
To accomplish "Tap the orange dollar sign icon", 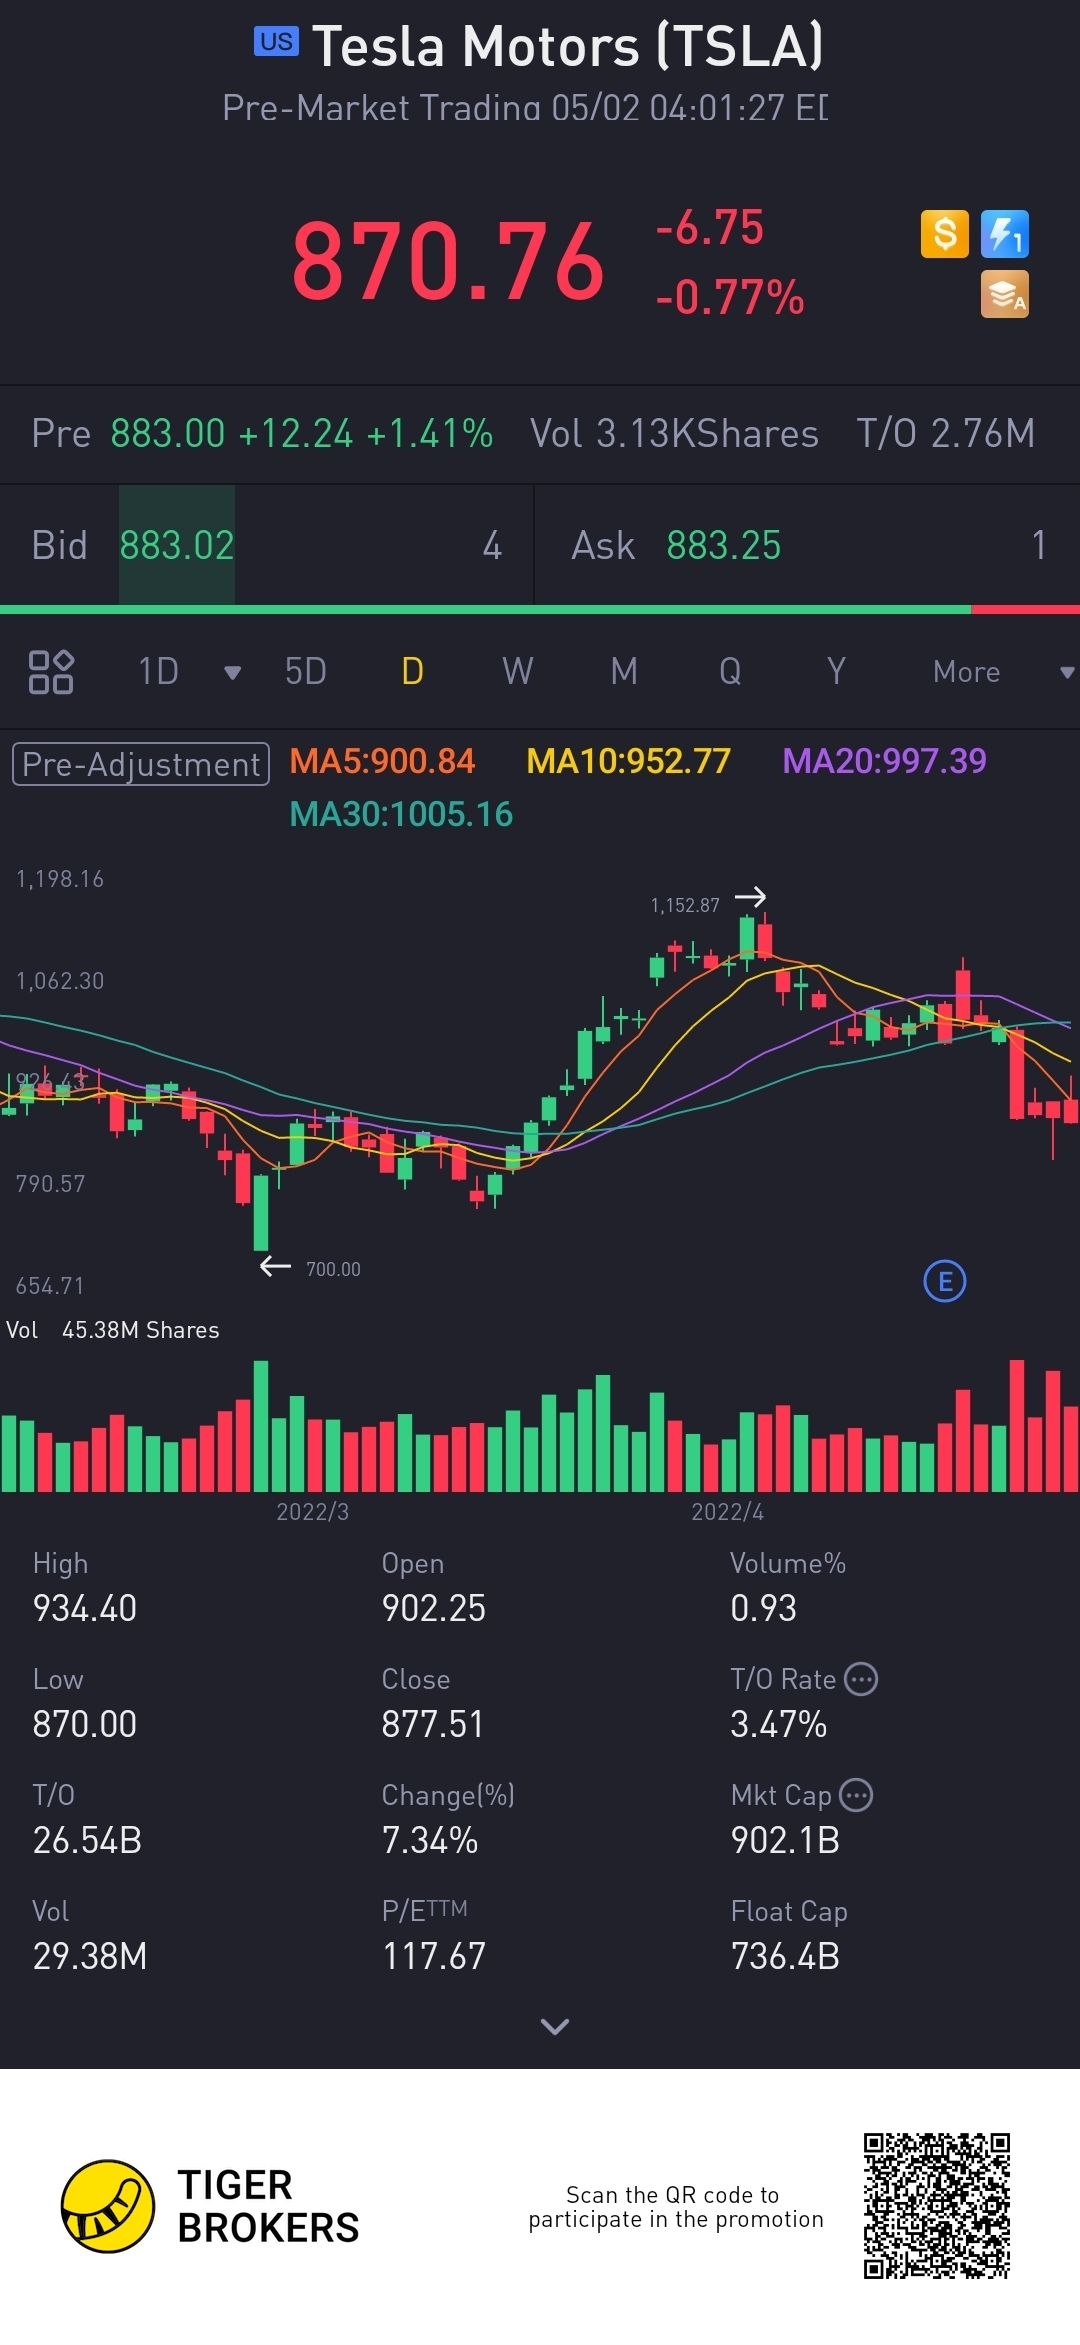I will pos(944,234).
